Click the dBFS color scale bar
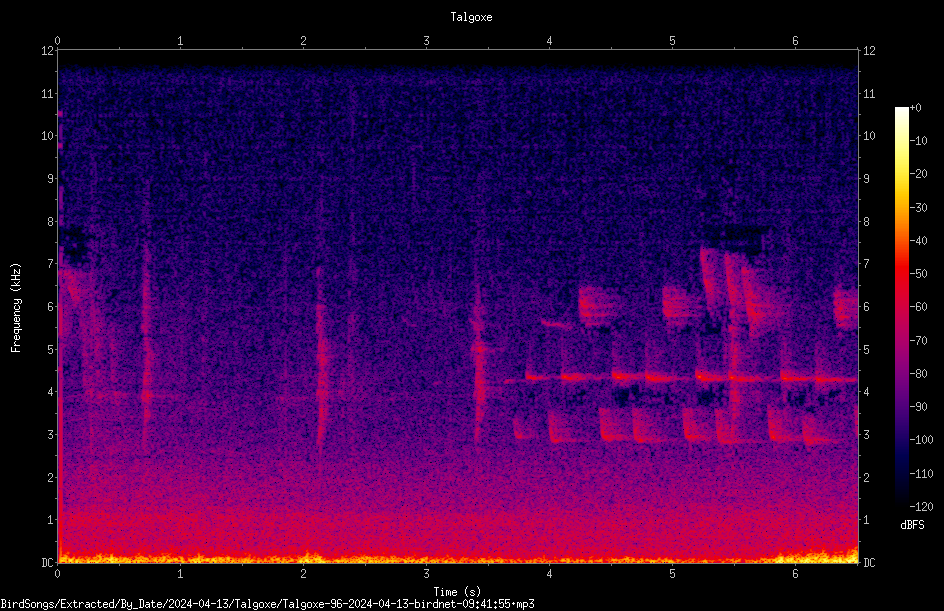Screen dimensions: 944x611 pyautogui.click(x=901, y=306)
